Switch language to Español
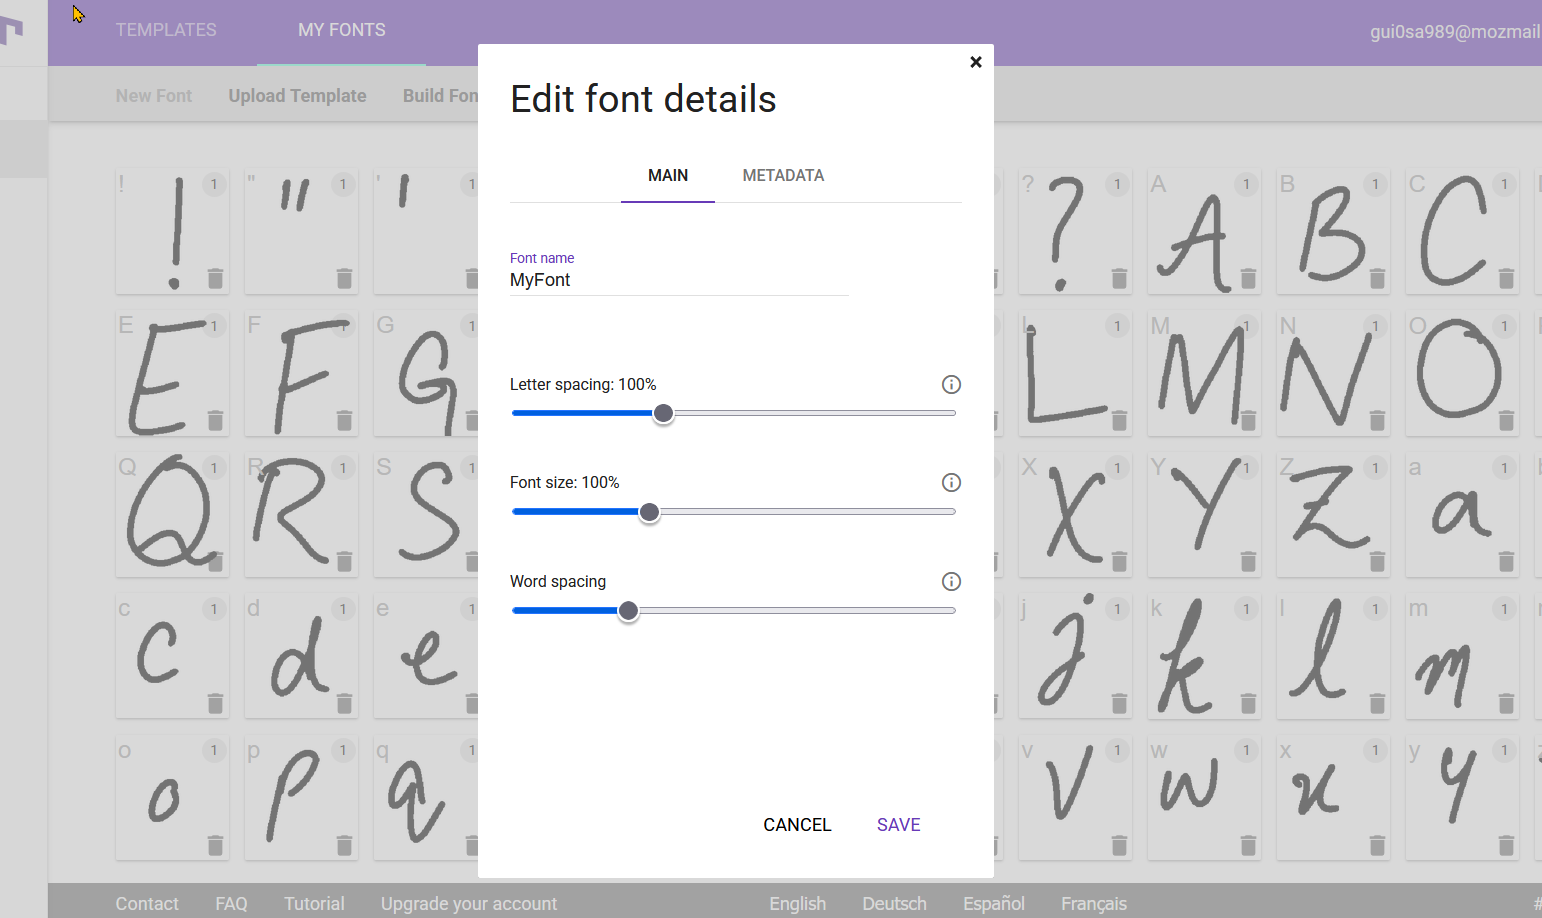This screenshot has height=918, width=1542. point(994,904)
